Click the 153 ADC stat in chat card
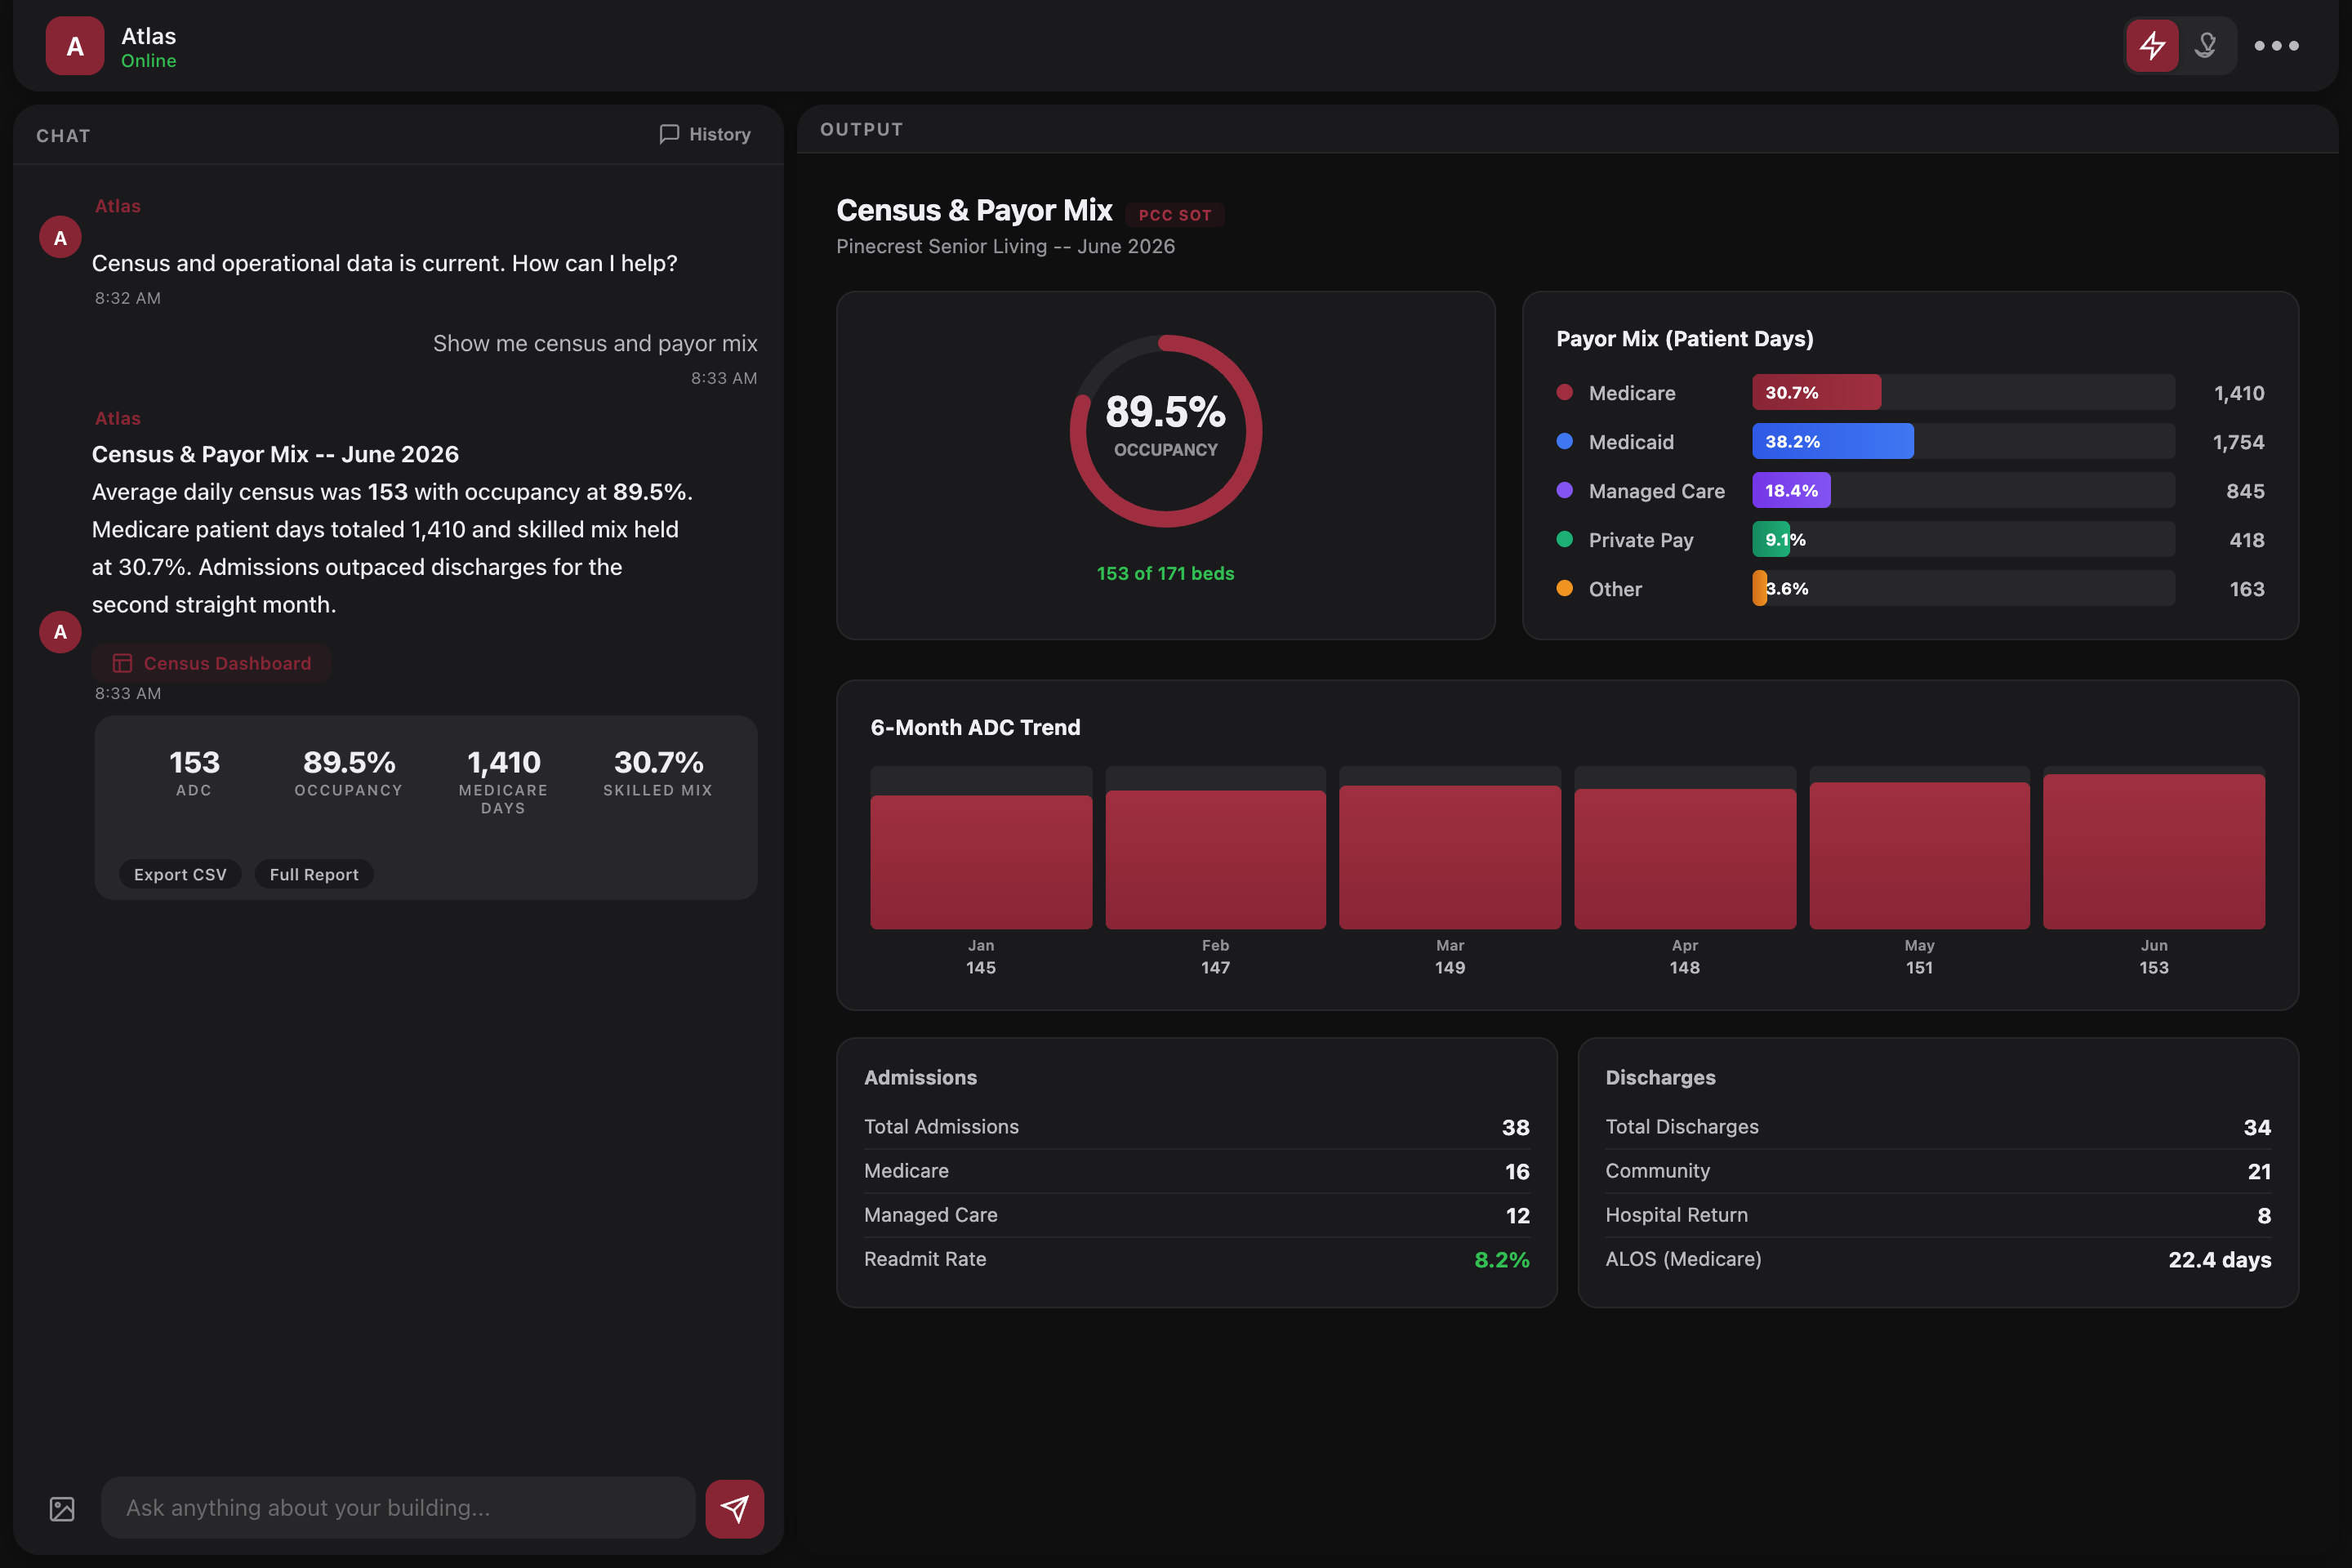This screenshot has height=1568, width=2352. [194, 773]
